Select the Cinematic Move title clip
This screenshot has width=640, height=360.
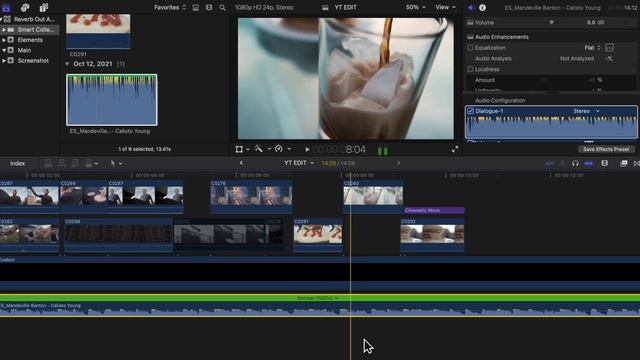[434, 211]
